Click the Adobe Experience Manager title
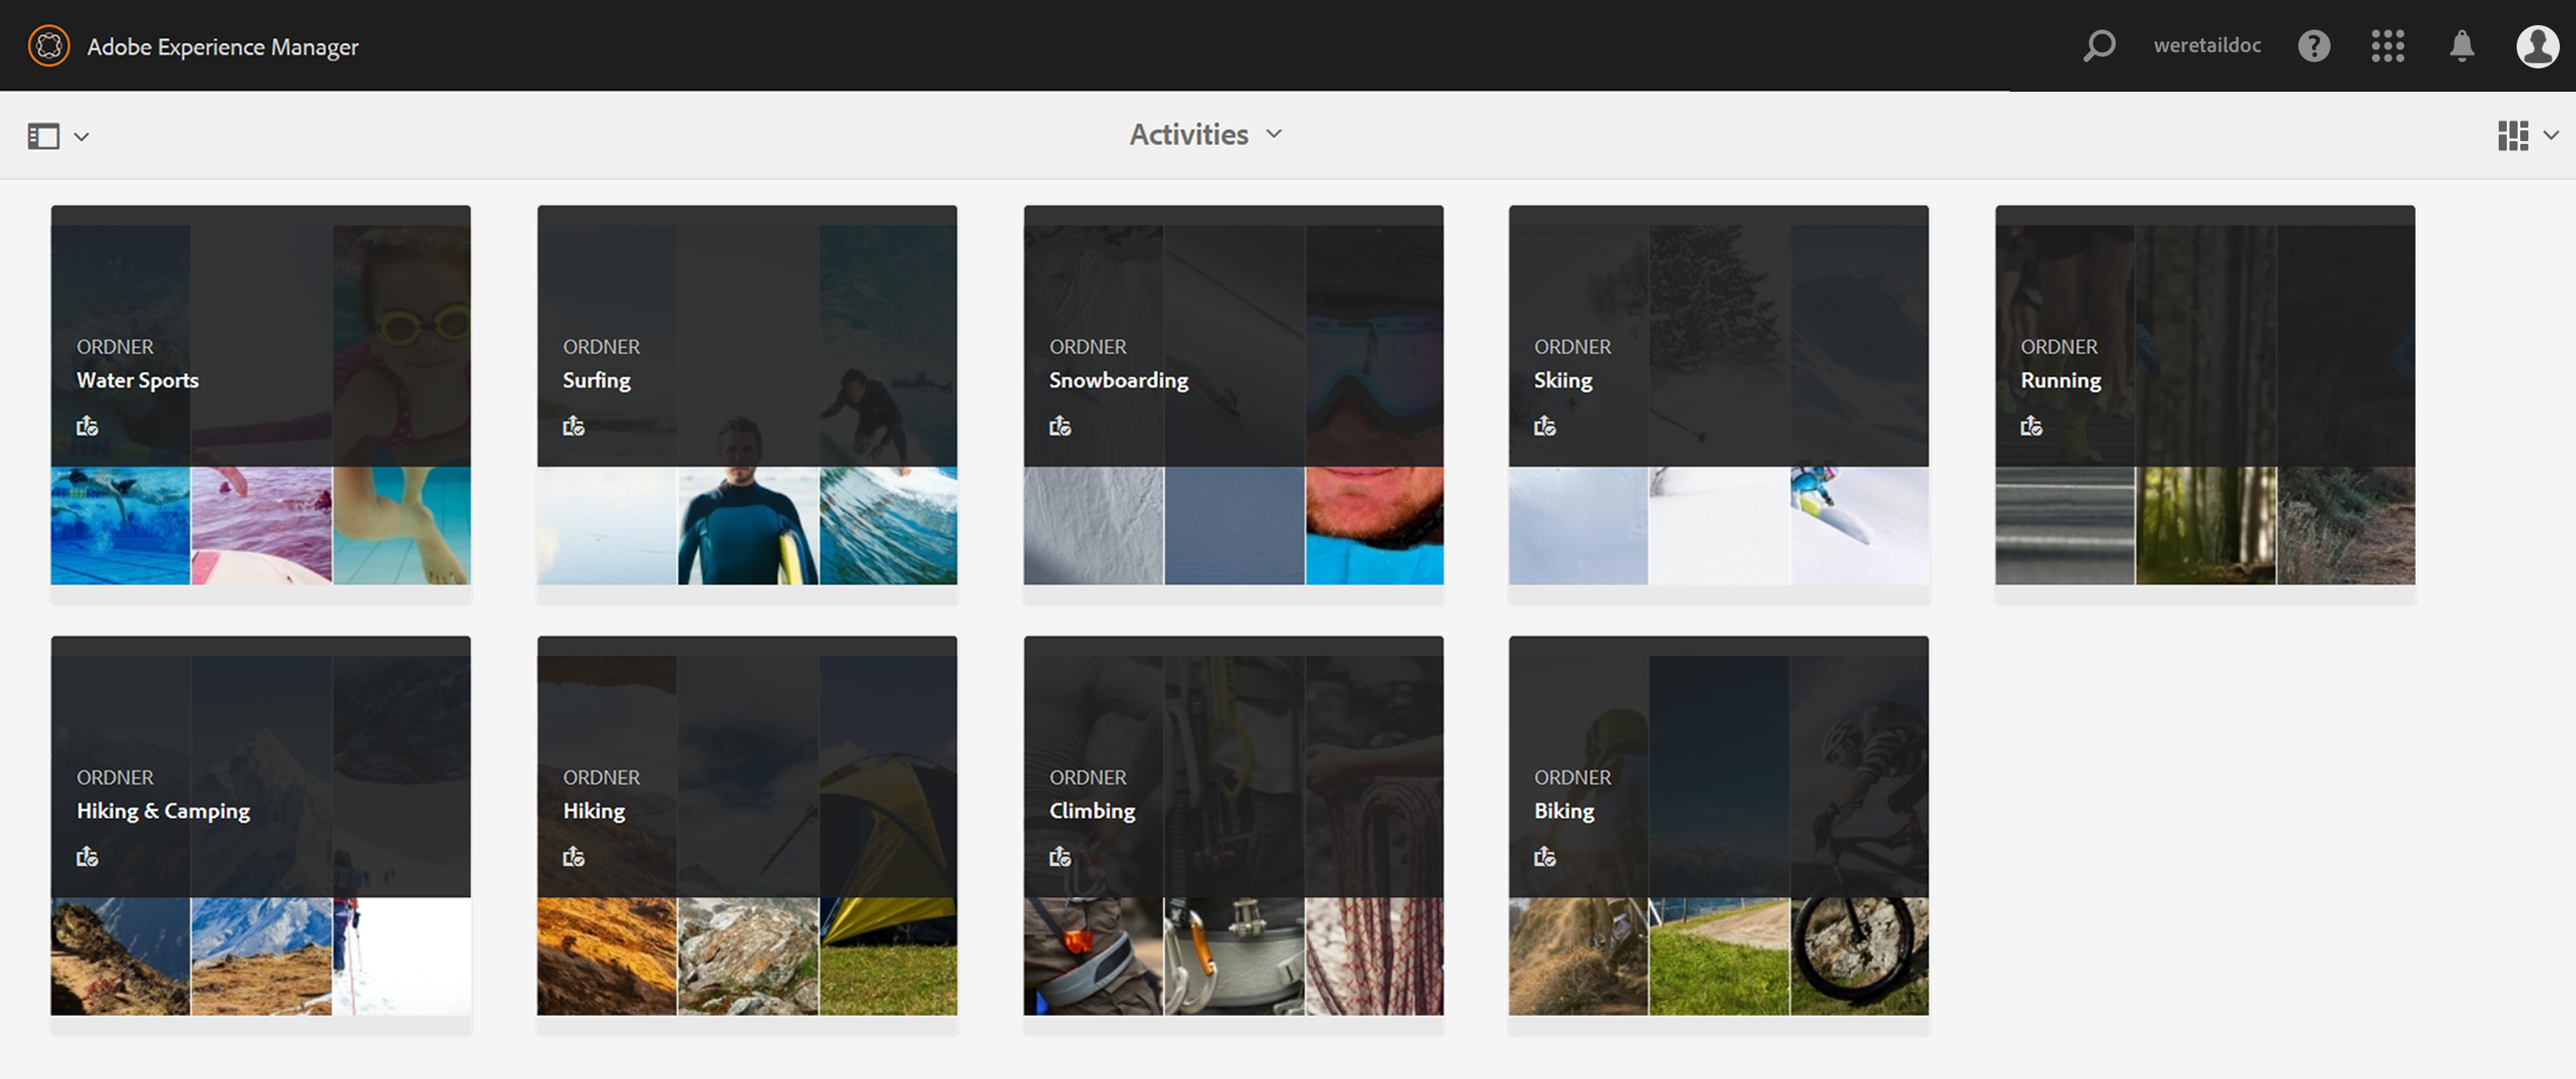This screenshot has height=1079, width=2576. 222,47
